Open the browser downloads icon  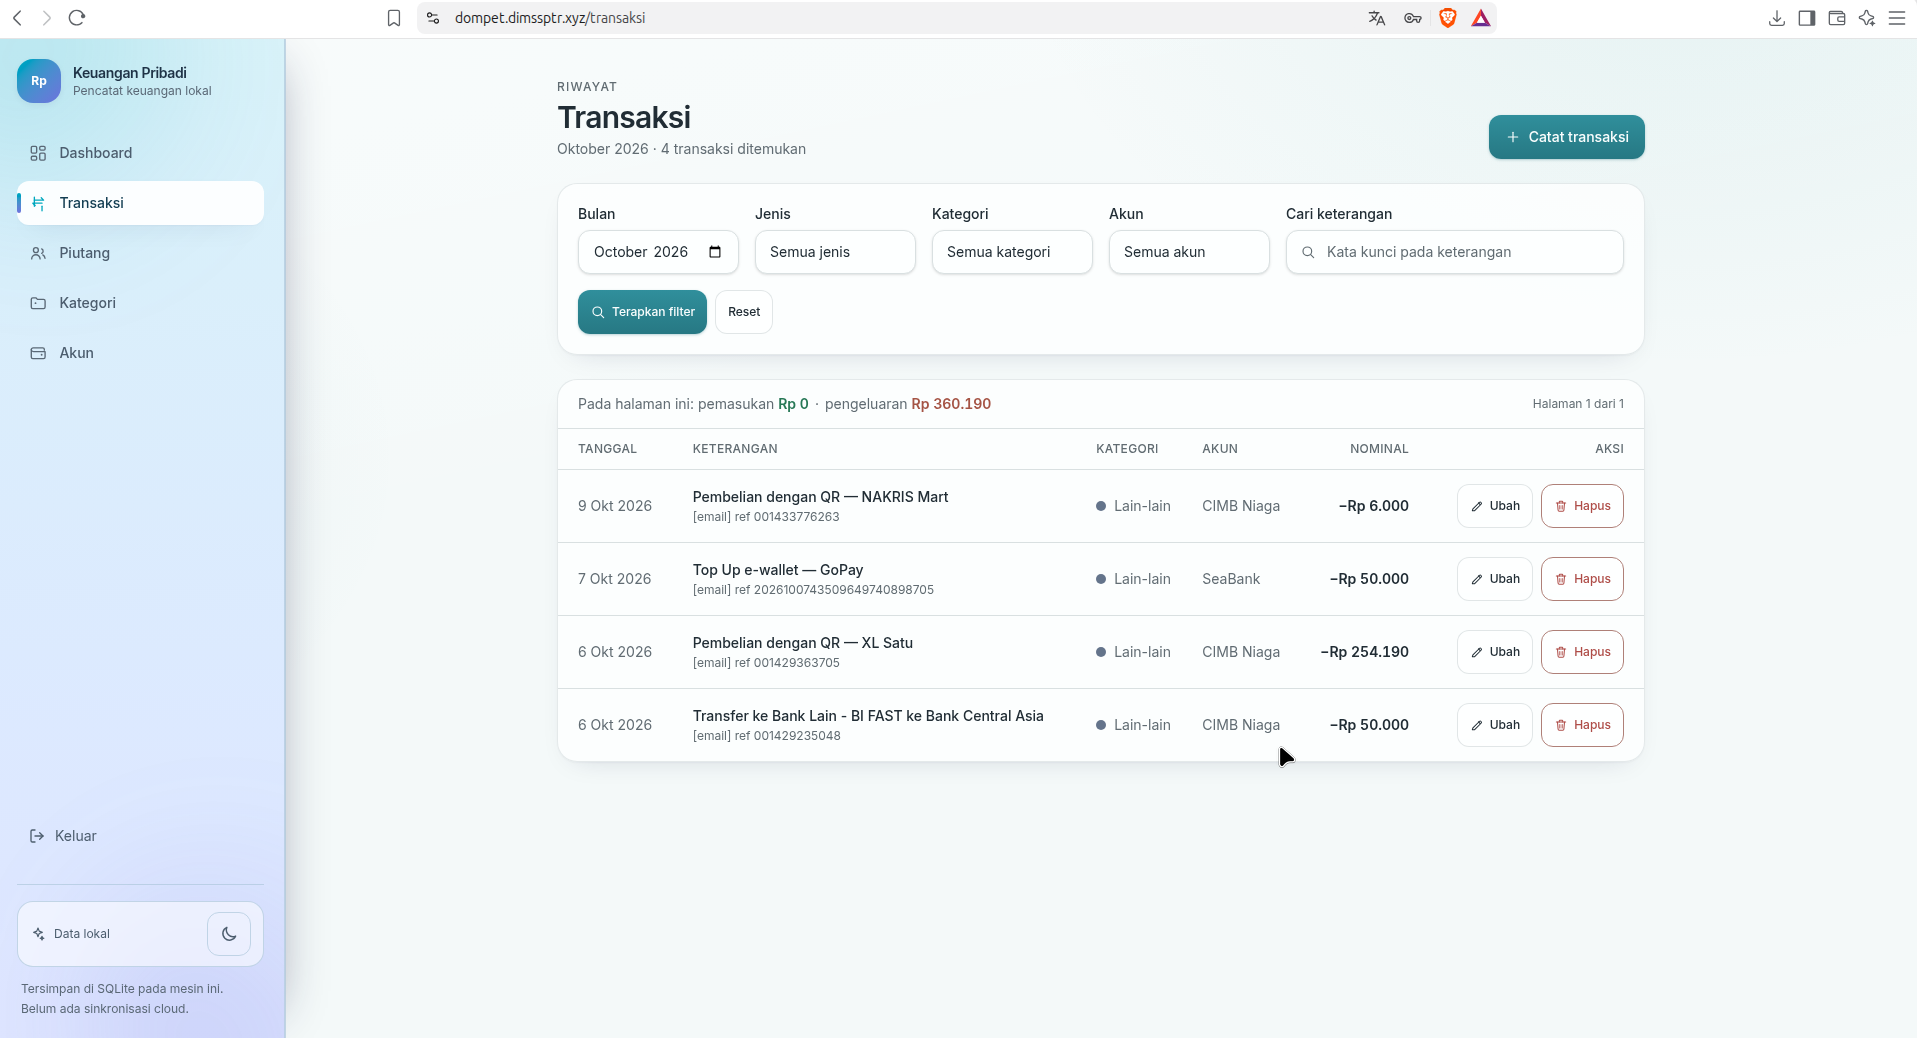1777,18
